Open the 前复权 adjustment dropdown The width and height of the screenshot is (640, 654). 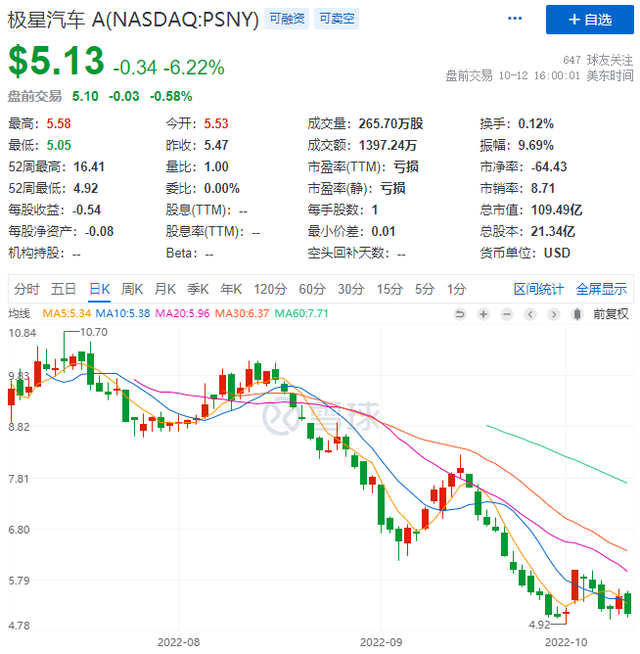tap(611, 314)
